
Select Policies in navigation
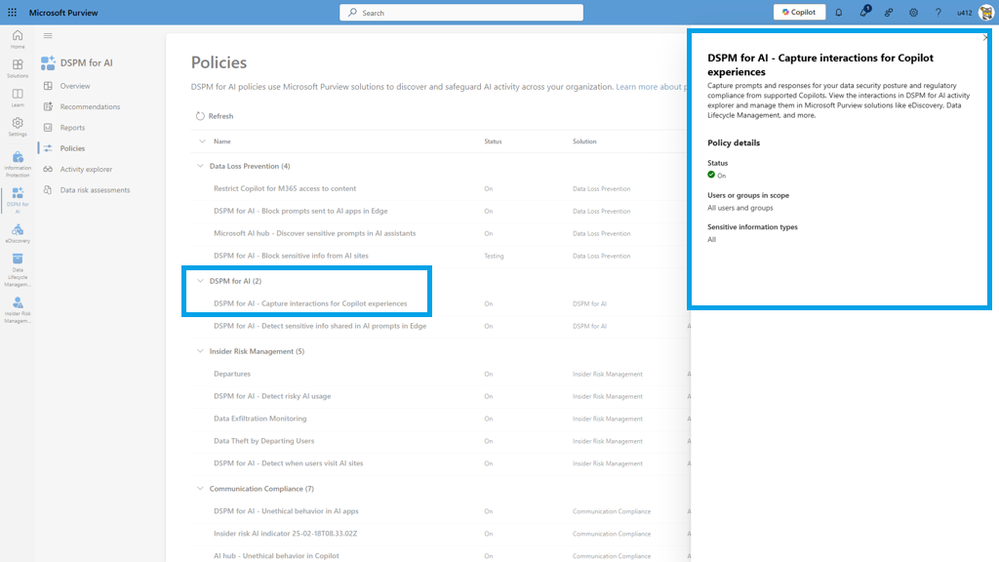[72, 148]
